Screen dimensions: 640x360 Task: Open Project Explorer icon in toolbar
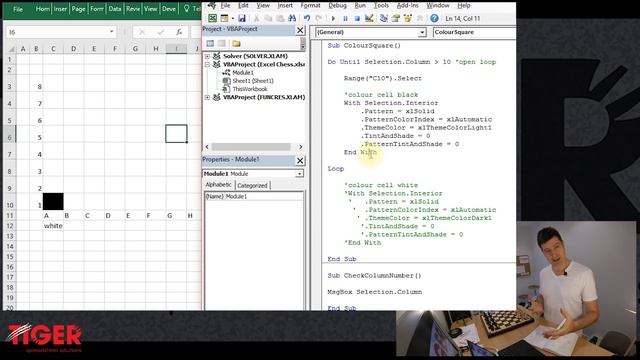click(x=384, y=18)
